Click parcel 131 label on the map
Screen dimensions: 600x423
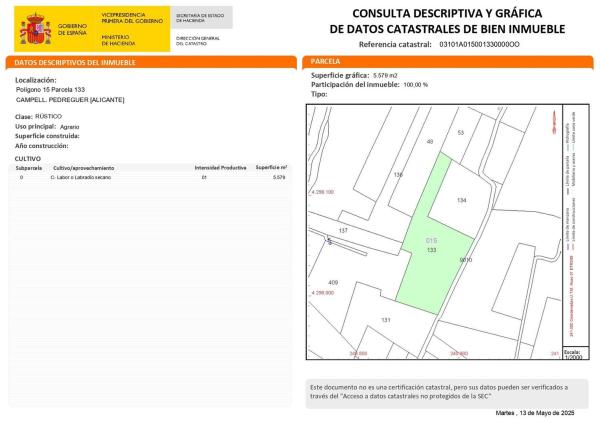386,320
